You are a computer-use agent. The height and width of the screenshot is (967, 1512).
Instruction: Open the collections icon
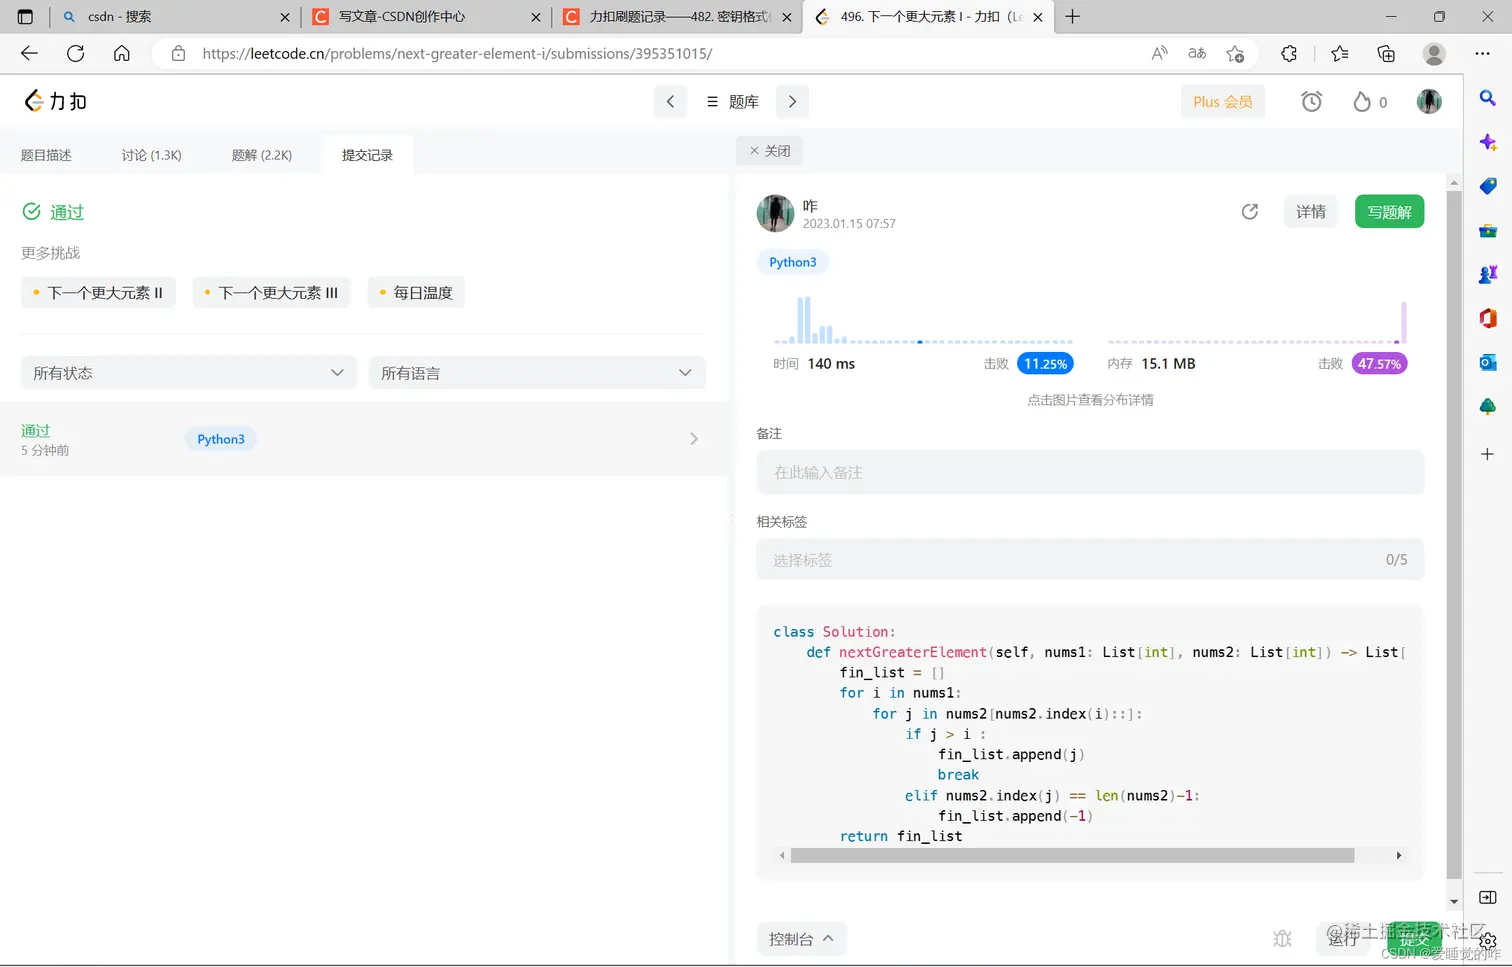(x=1386, y=54)
